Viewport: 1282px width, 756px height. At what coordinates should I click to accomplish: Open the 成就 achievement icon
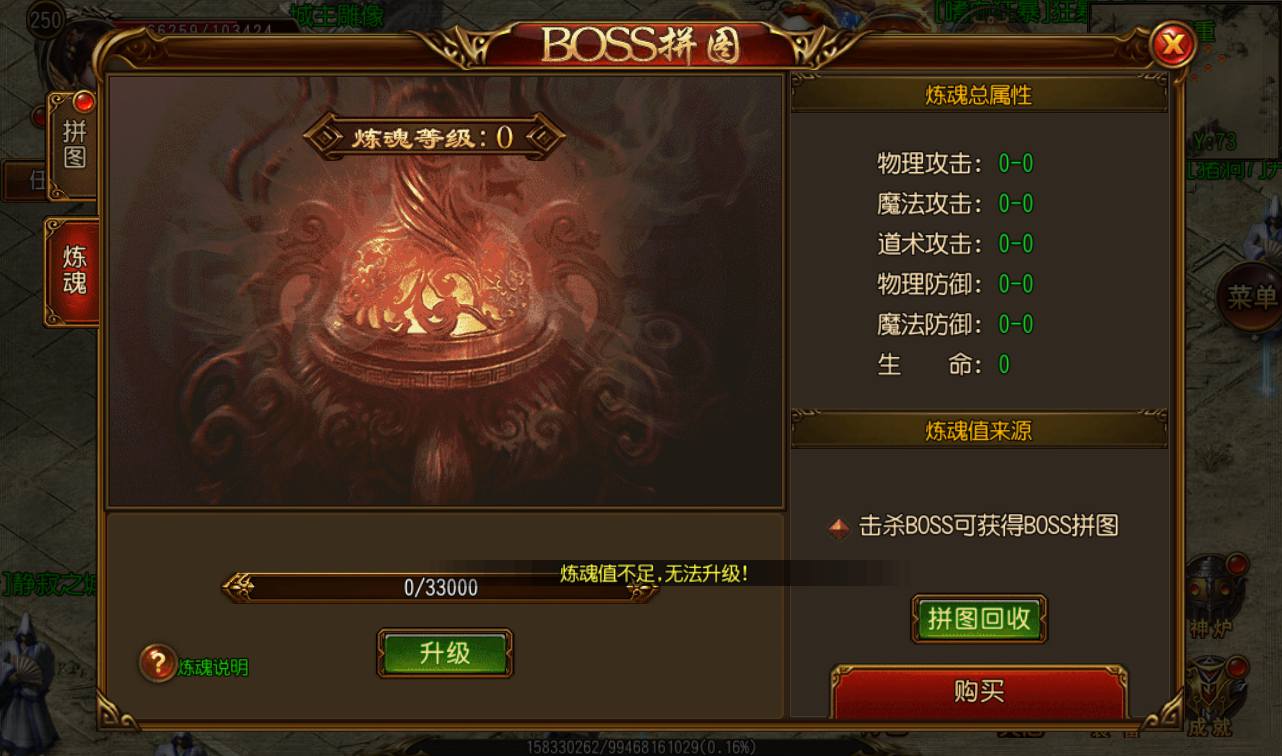[x=1212, y=695]
